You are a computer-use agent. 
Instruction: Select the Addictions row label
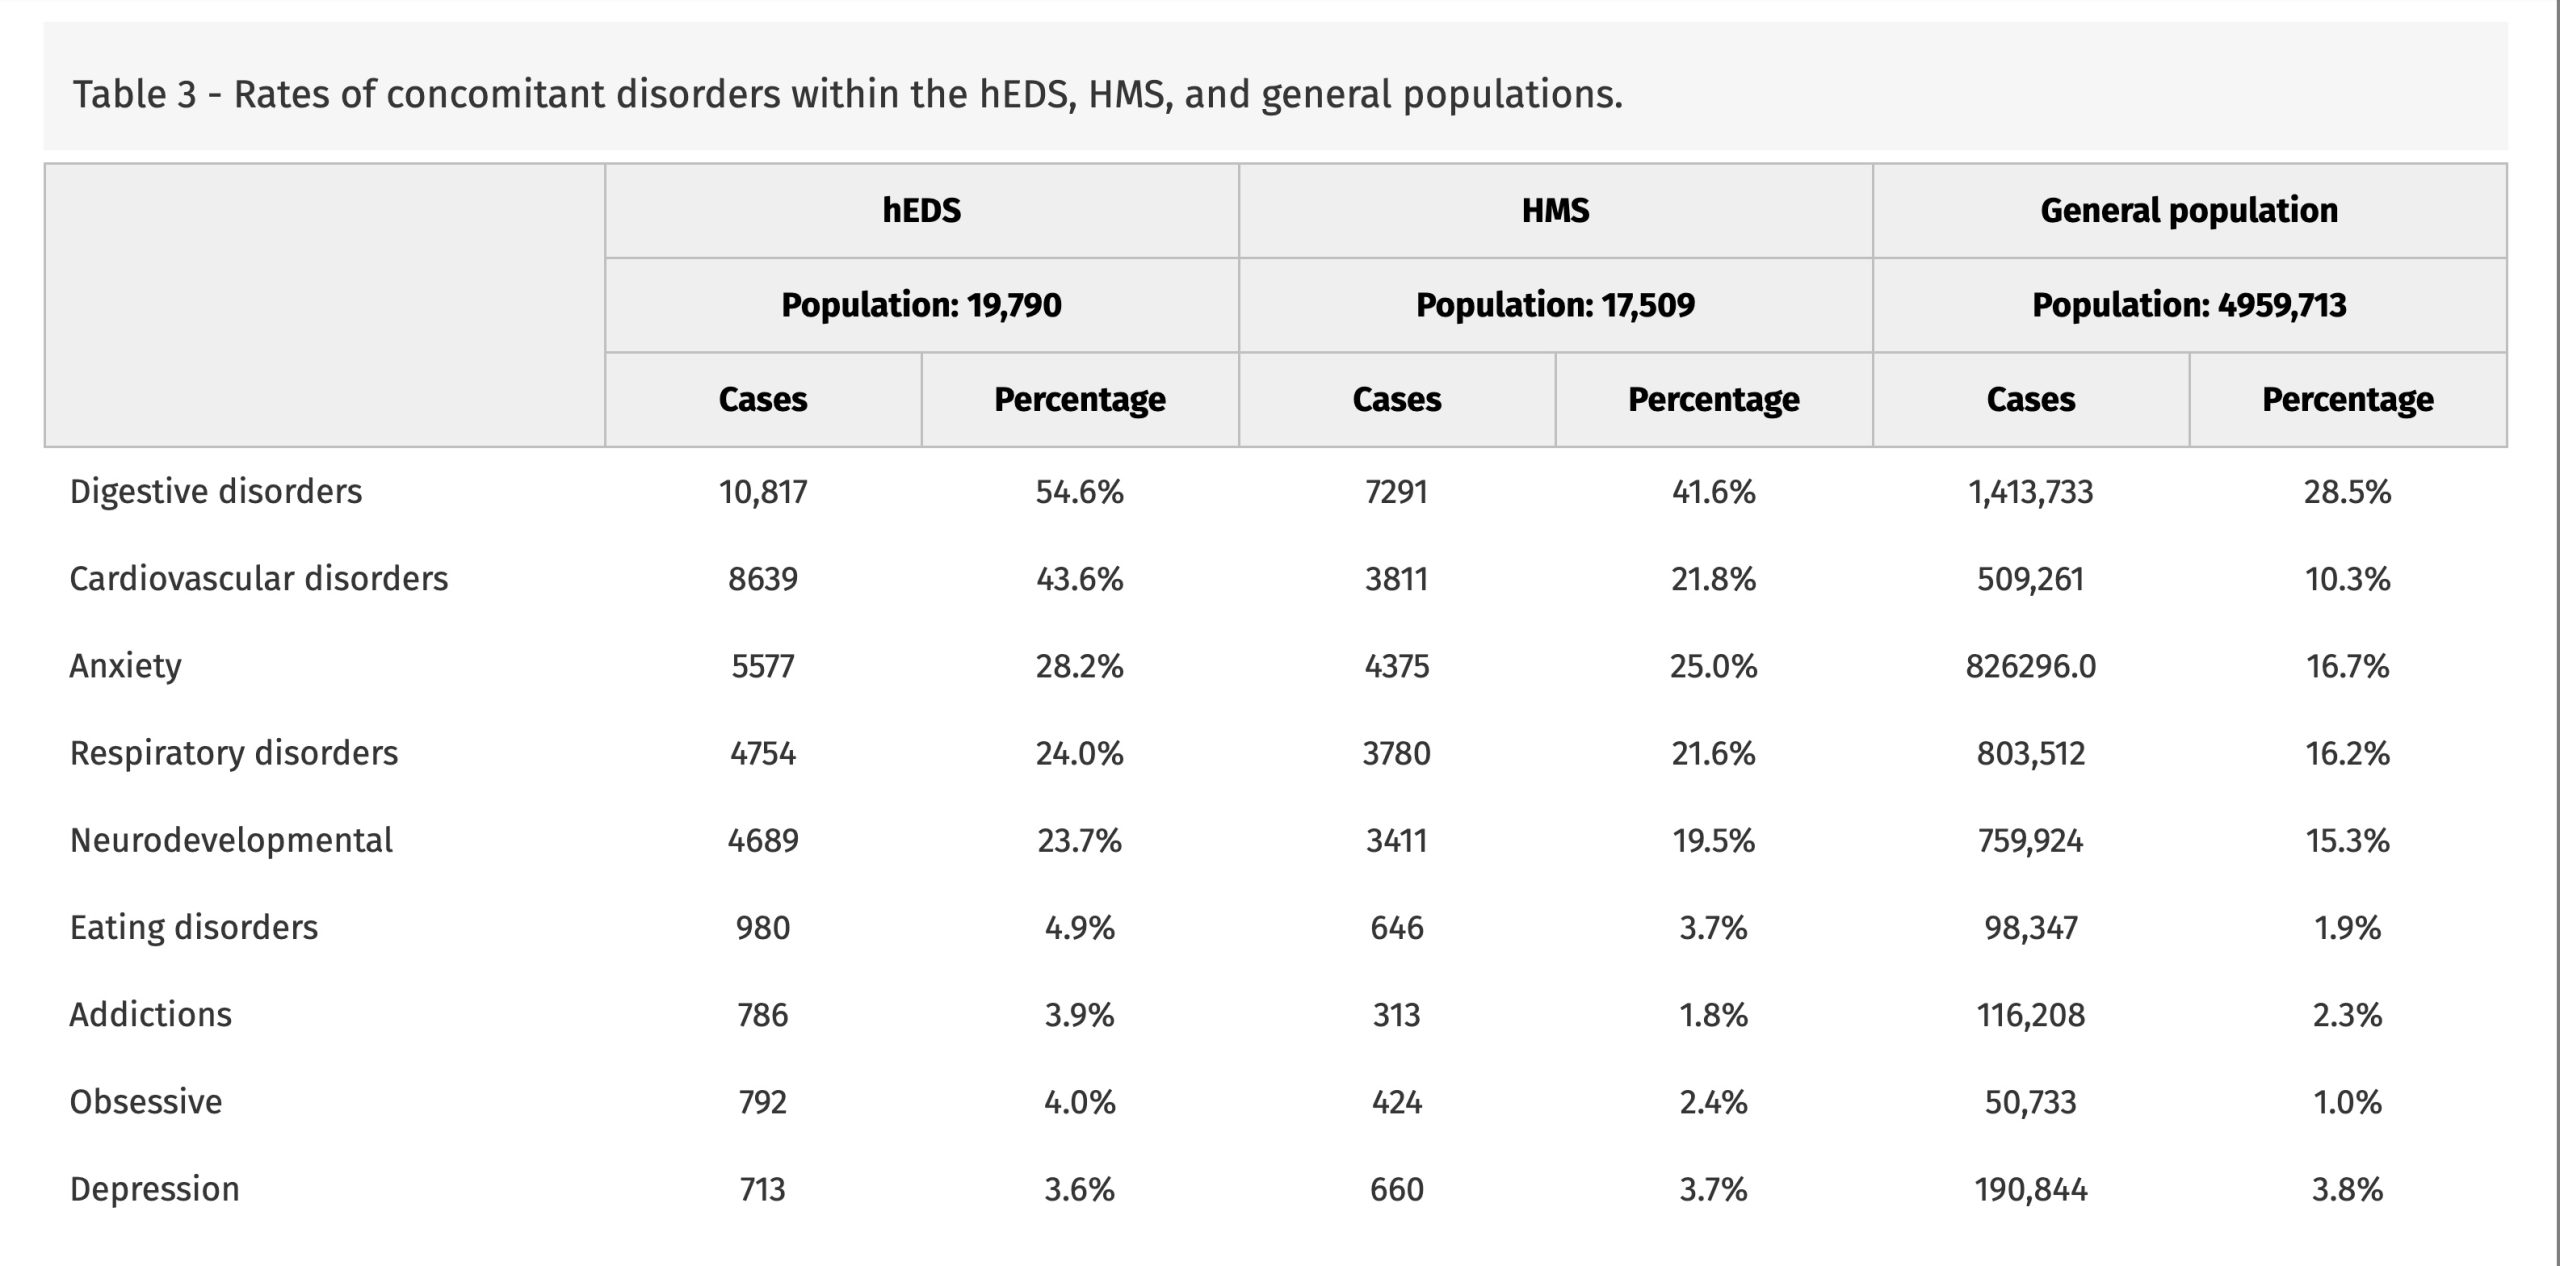[x=150, y=1015]
